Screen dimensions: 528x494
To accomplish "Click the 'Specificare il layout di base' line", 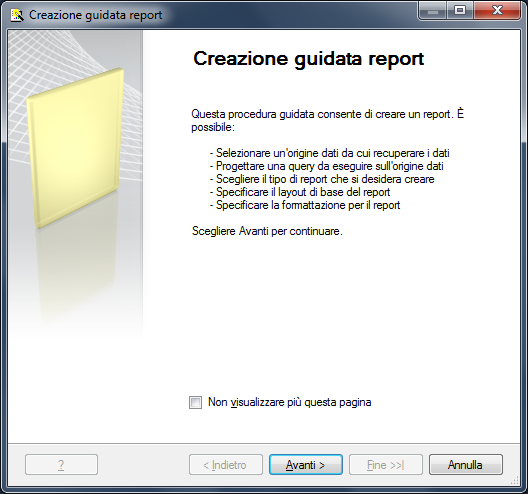I will [300, 192].
